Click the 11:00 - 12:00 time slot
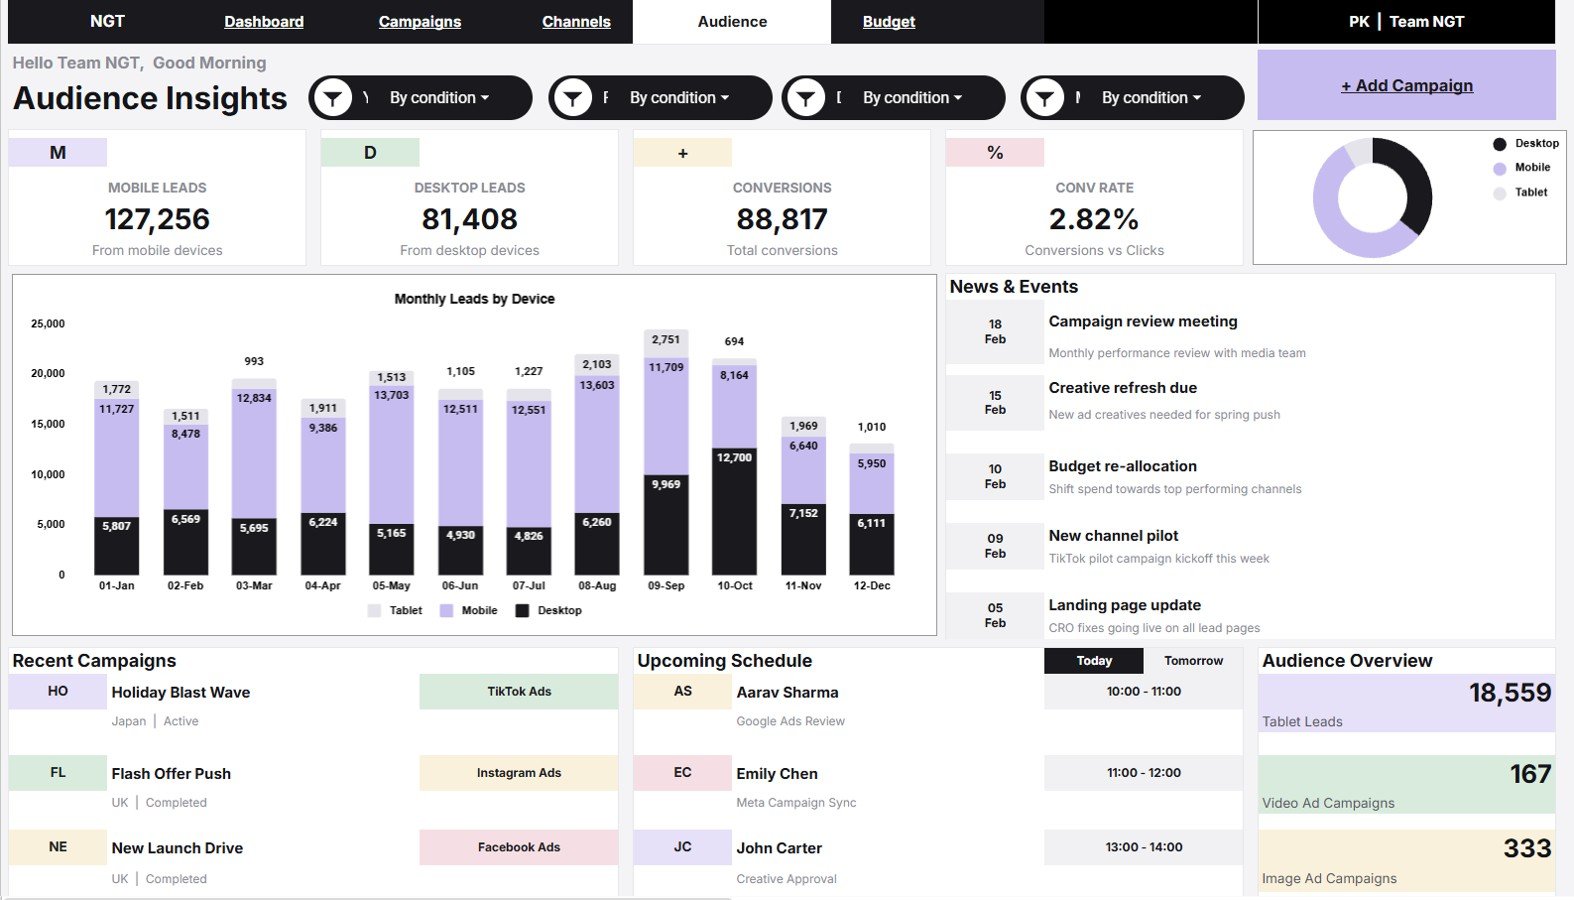The image size is (1574, 900). (x=1144, y=773)
